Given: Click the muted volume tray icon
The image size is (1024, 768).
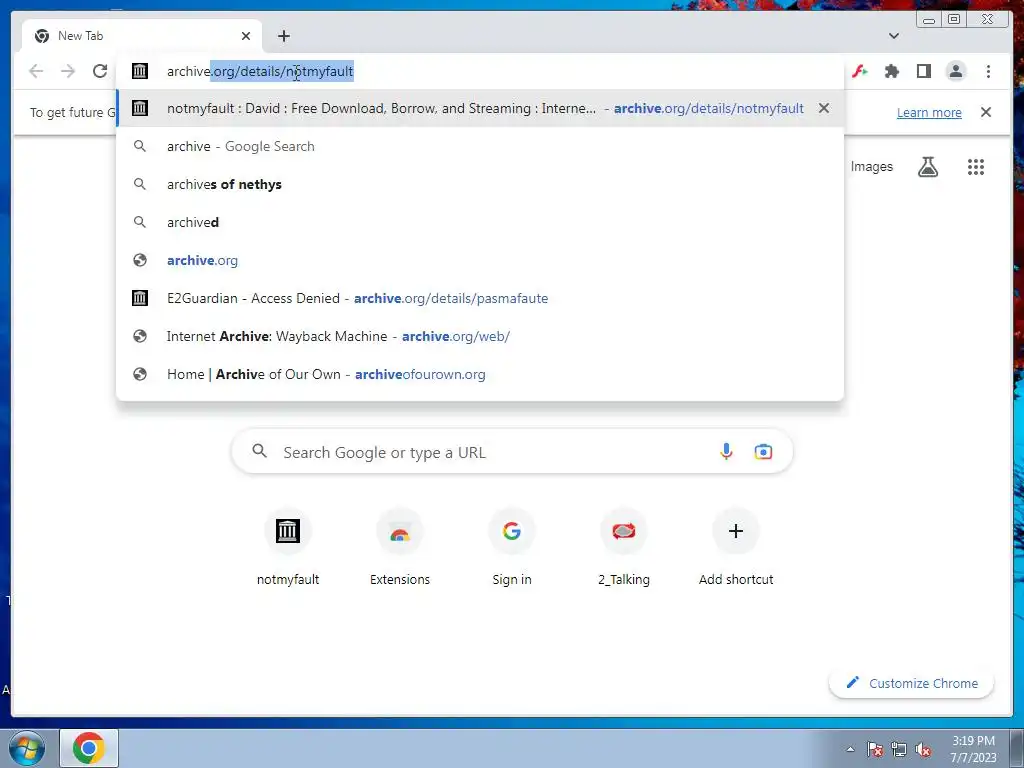Looking at the screenshot, I should click(x=923, y=749).
